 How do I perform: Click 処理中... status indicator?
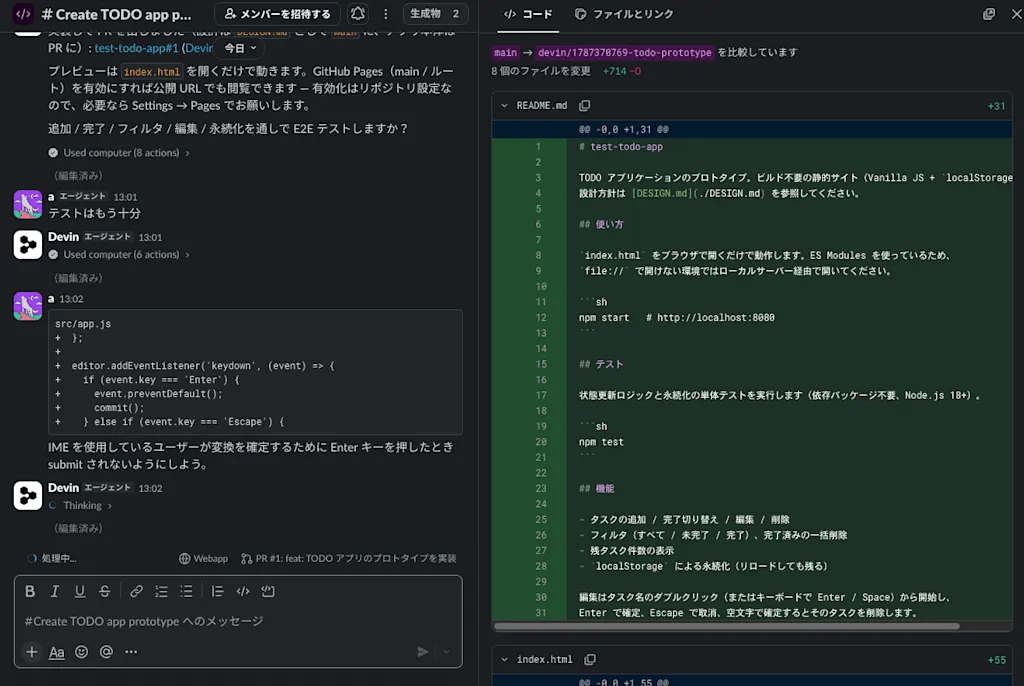[x=52, y=558]
